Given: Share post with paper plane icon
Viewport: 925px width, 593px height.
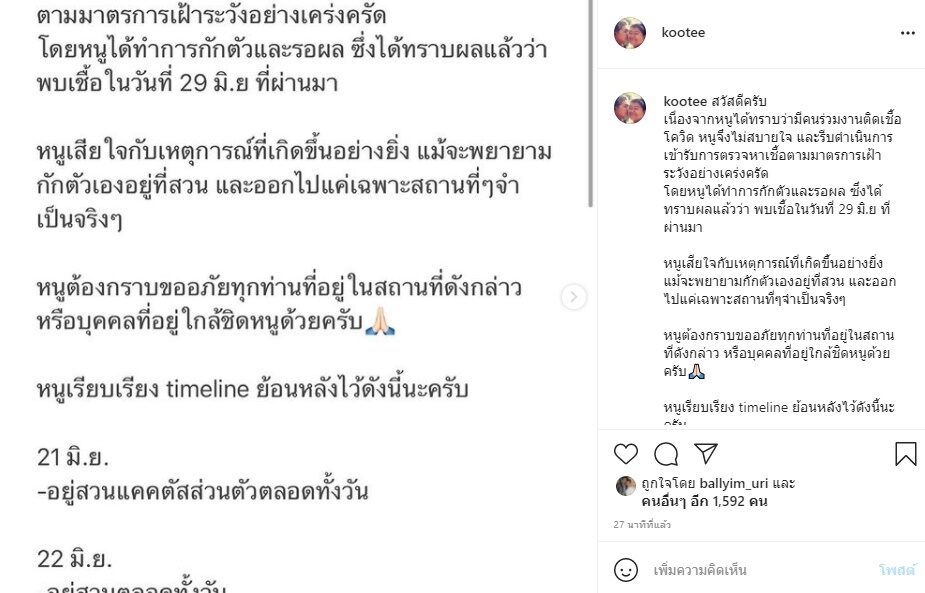Looking at the screenshot, I should (x=706, y=453).
